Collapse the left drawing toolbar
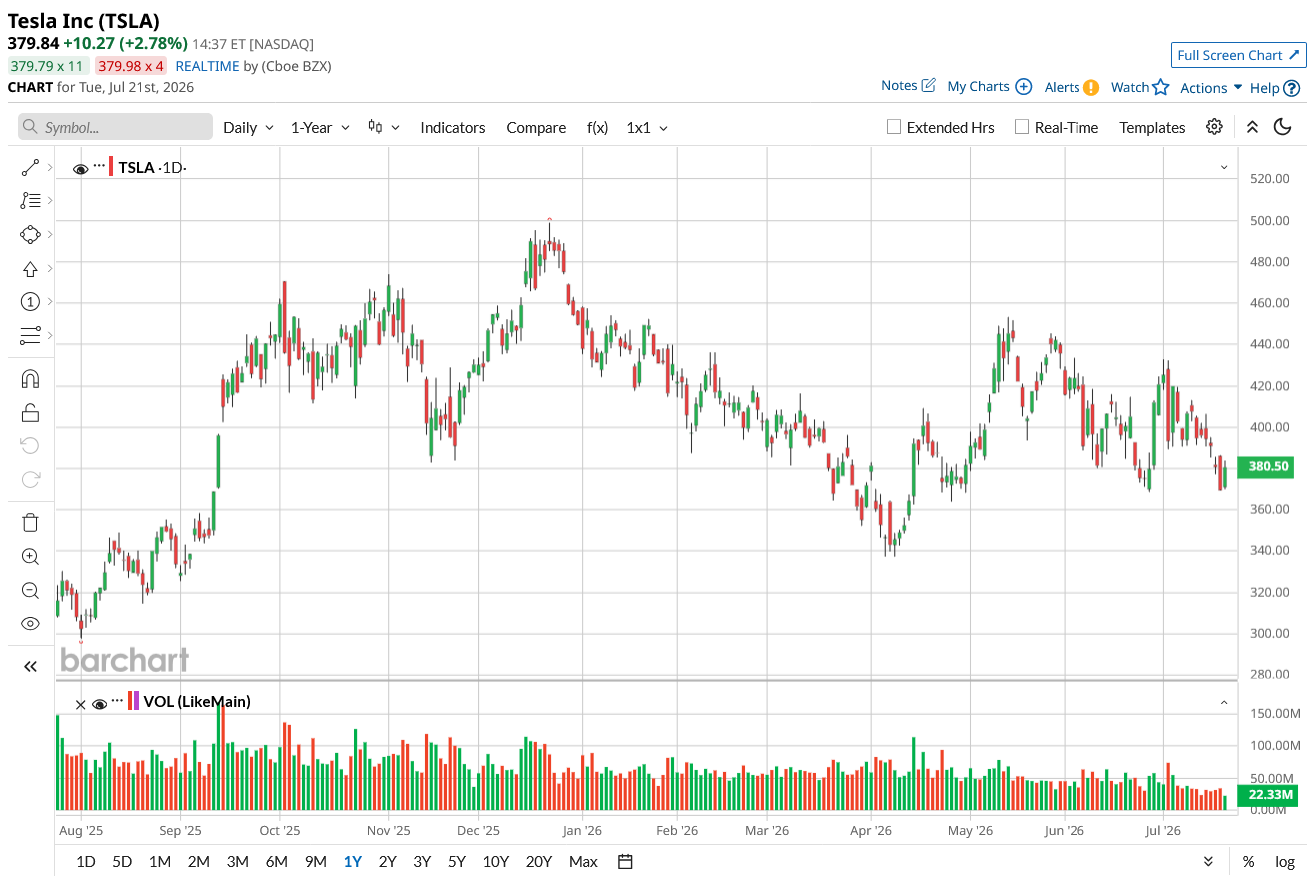 [30, 666]
